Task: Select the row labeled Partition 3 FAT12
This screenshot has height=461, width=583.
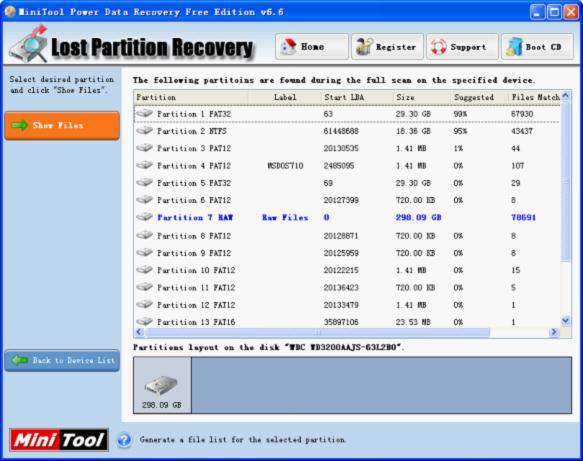Action: [x=347, y=148]
